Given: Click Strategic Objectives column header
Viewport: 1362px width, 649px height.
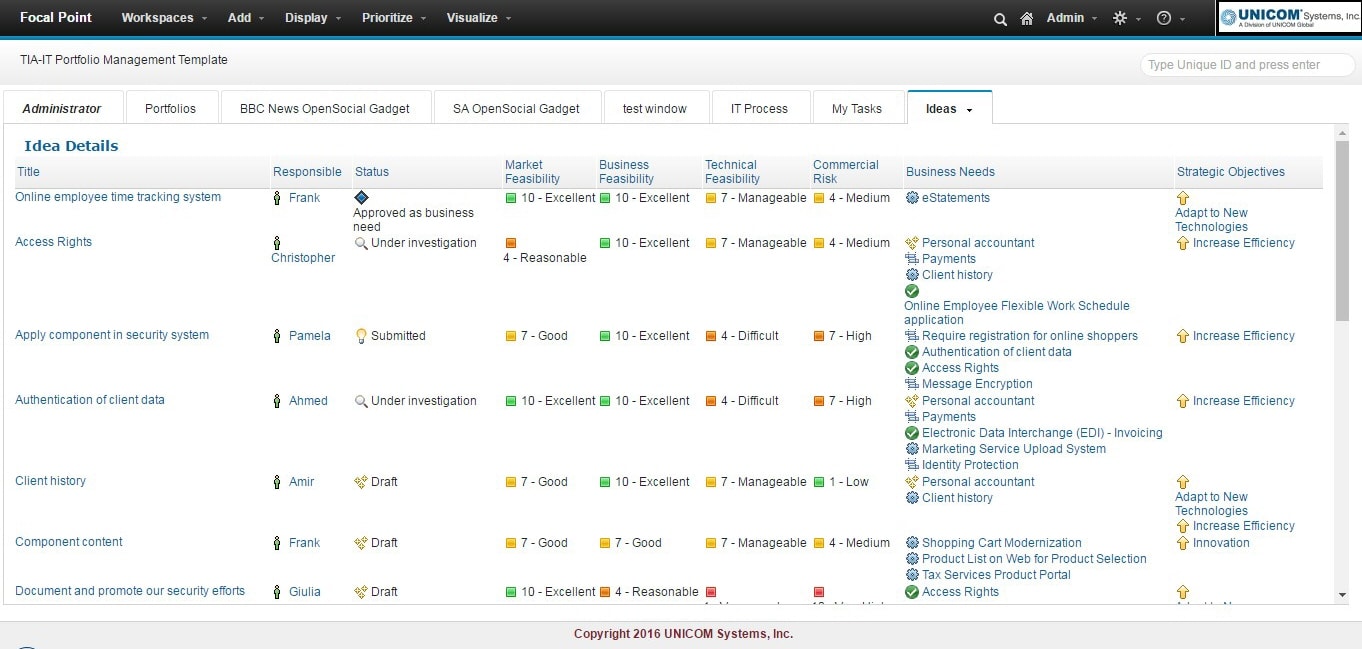Looking at the screenshot, I should (1231, 172).
